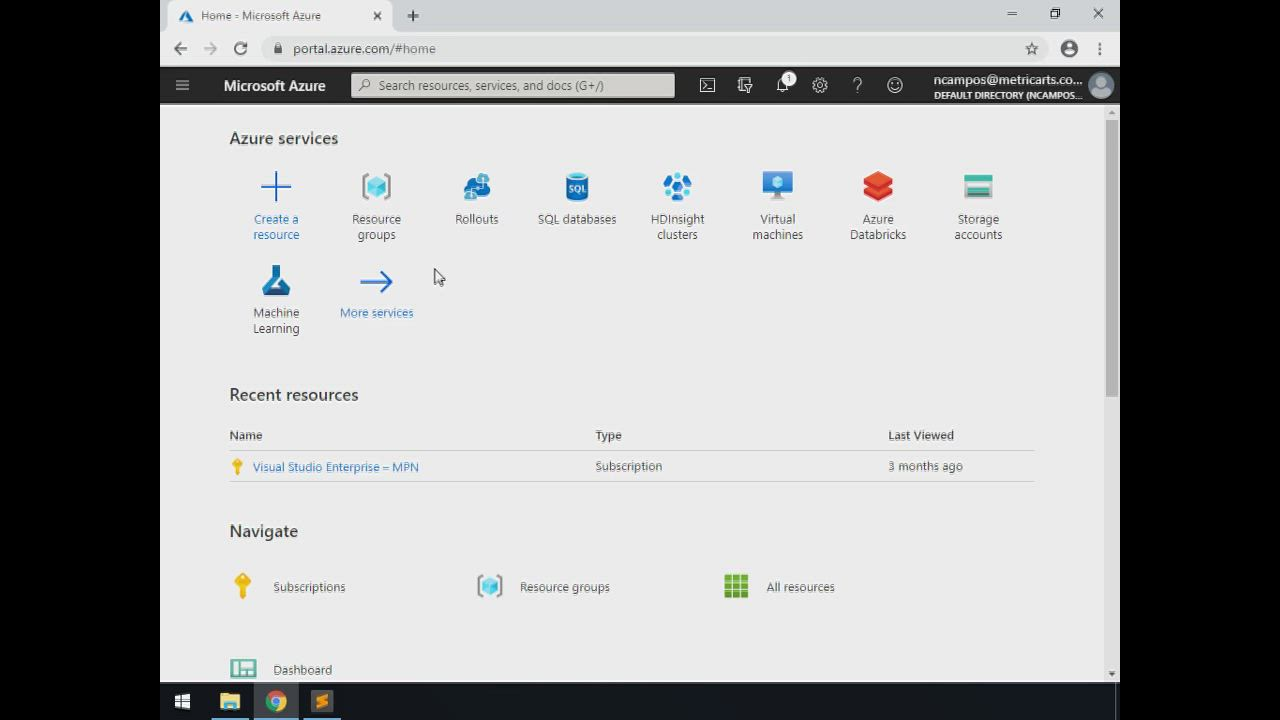
Task: Focus the Search resources, services, and docs box
Action: point(513,85)
